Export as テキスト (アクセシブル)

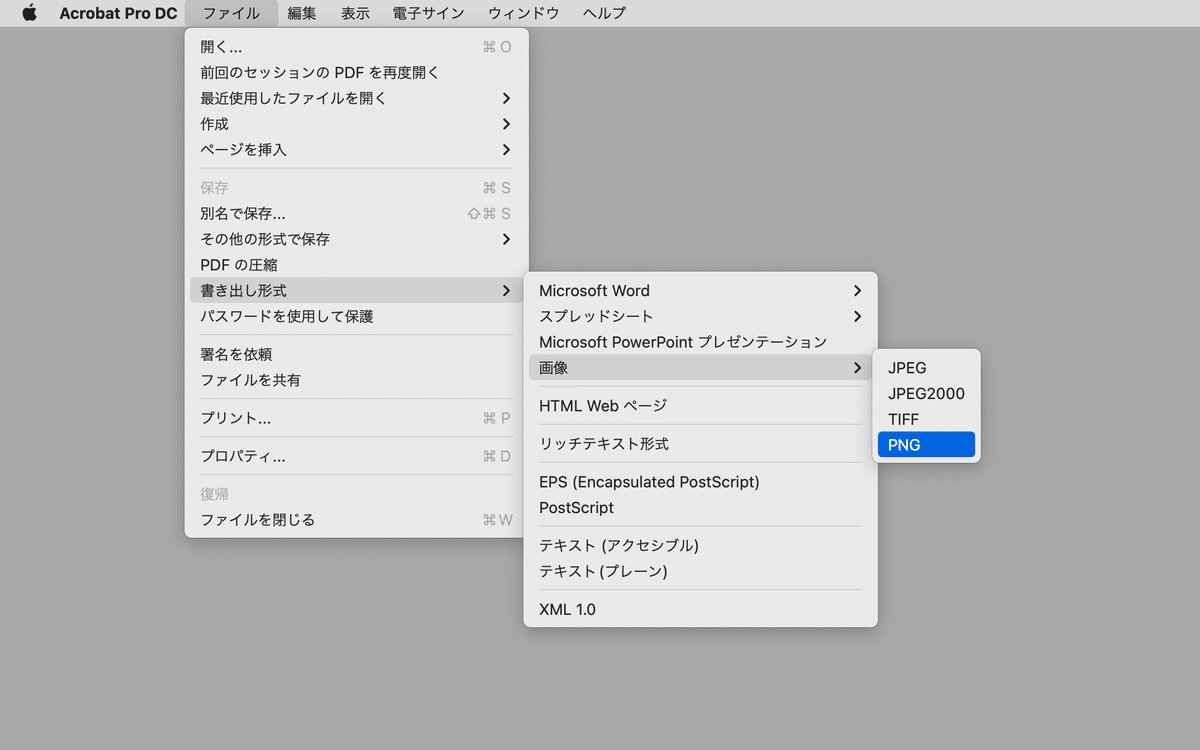(700, 546)
